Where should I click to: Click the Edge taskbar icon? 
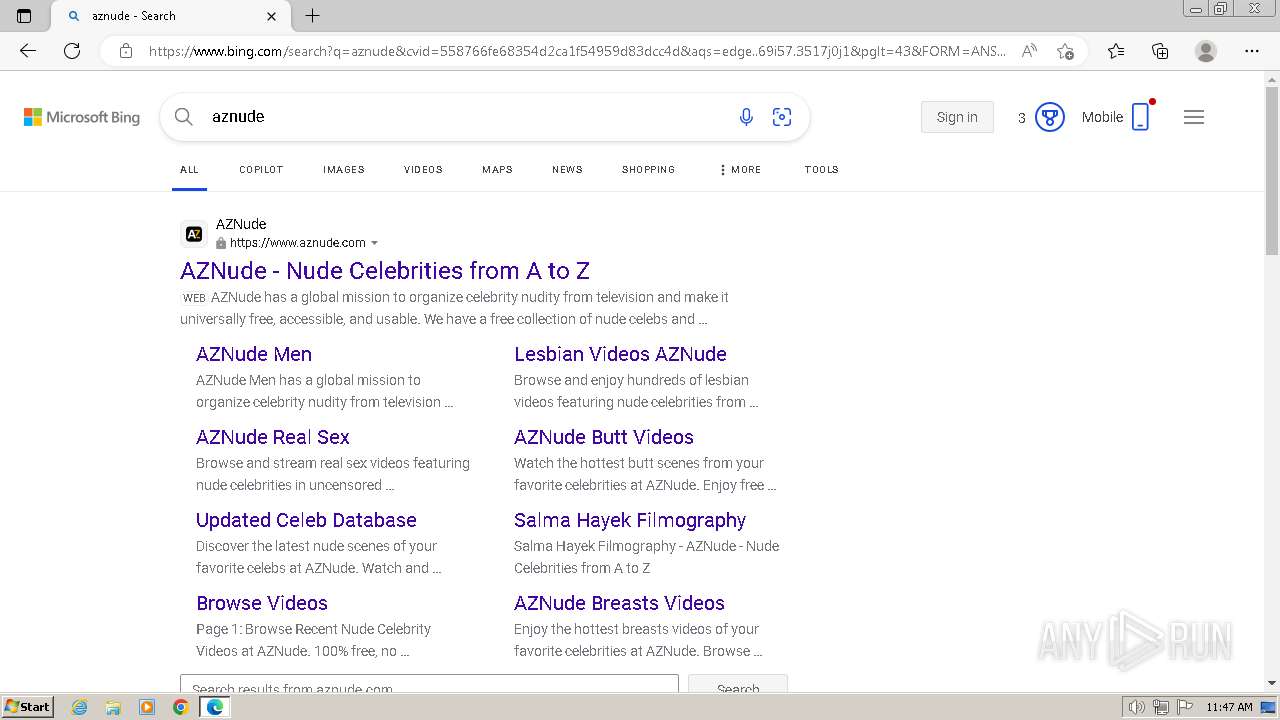click(214, 707)
